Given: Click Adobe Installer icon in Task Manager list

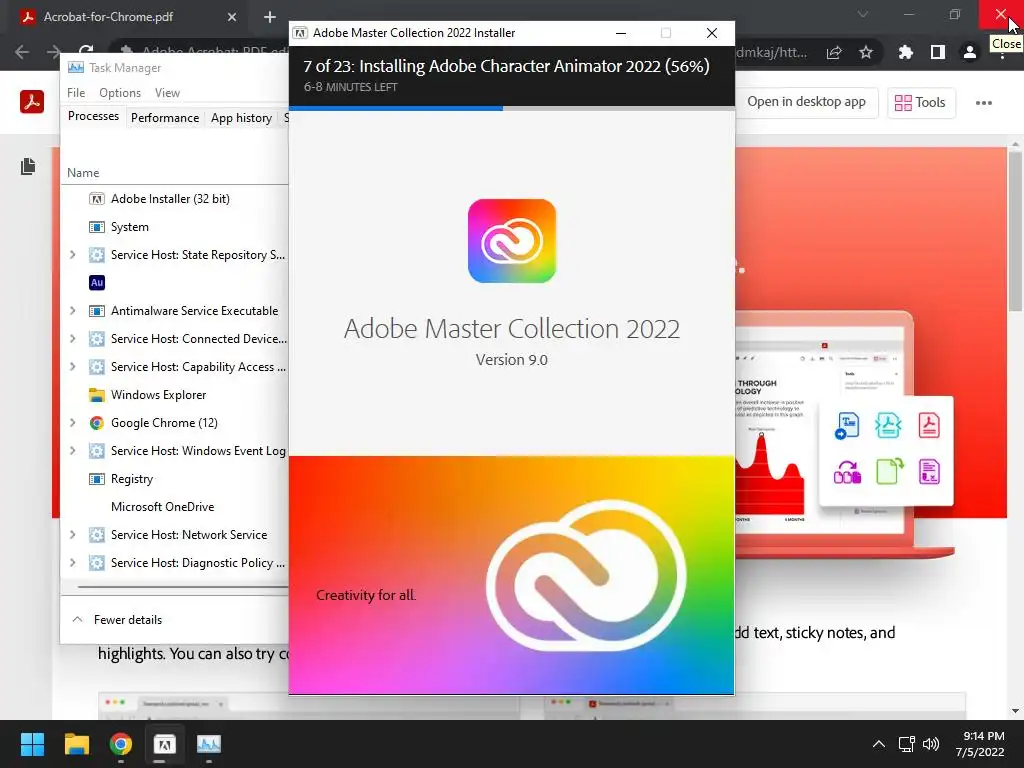Looking at the screenshot, I should tap(97, 199).
